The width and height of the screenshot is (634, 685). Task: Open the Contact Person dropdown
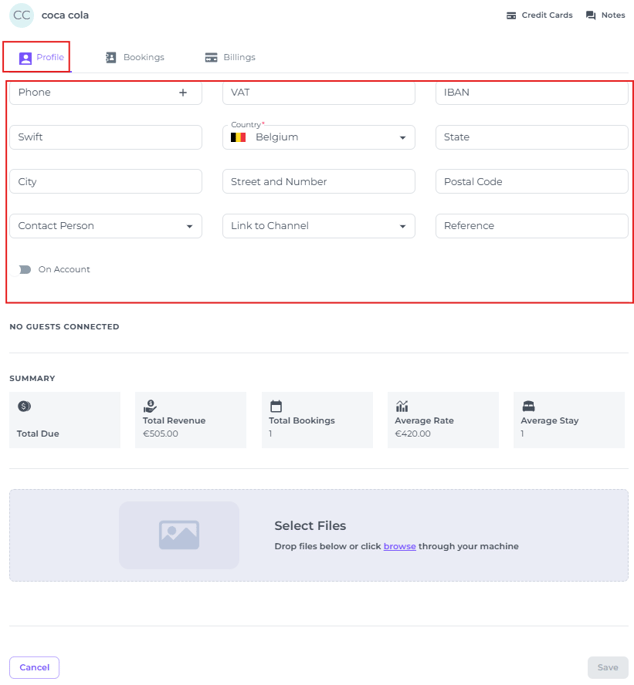(x=106, y=226)
